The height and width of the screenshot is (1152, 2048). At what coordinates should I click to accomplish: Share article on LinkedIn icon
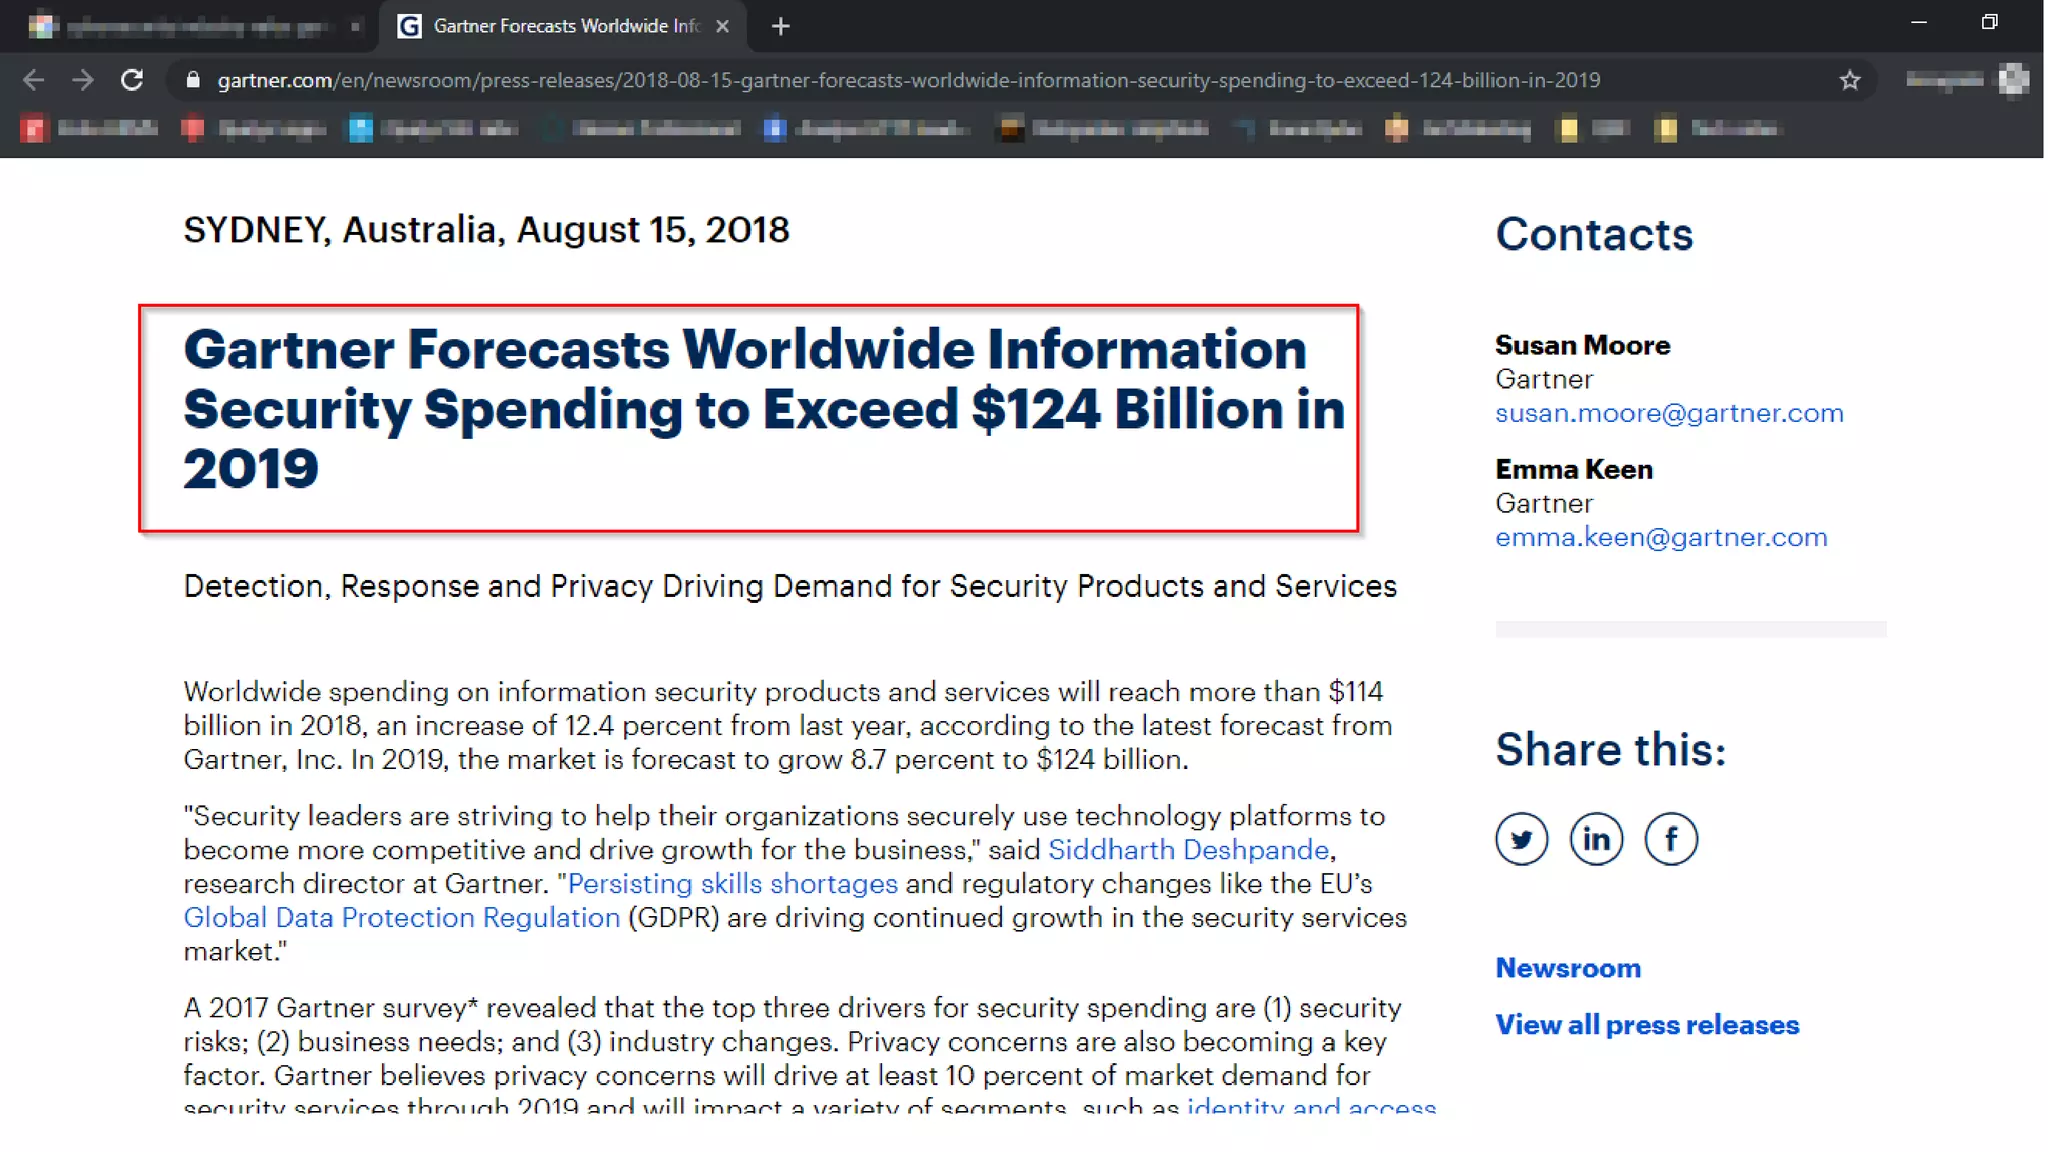click(x=1596, y=839)
